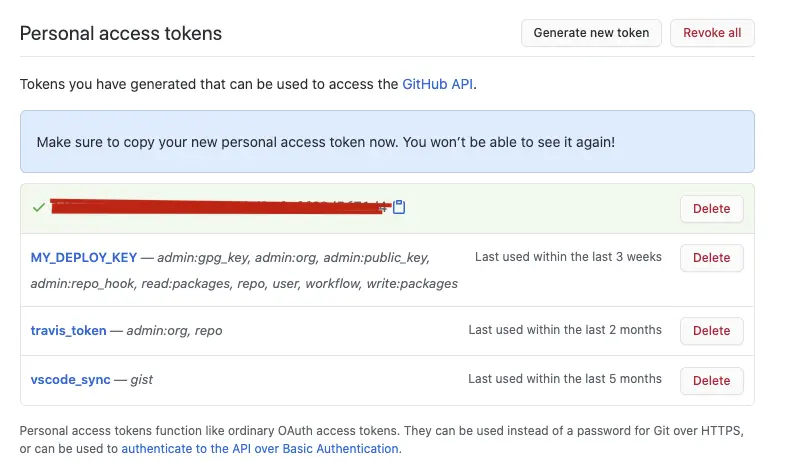
Task: Click the Revoke all button
Action: pos(712,33)
